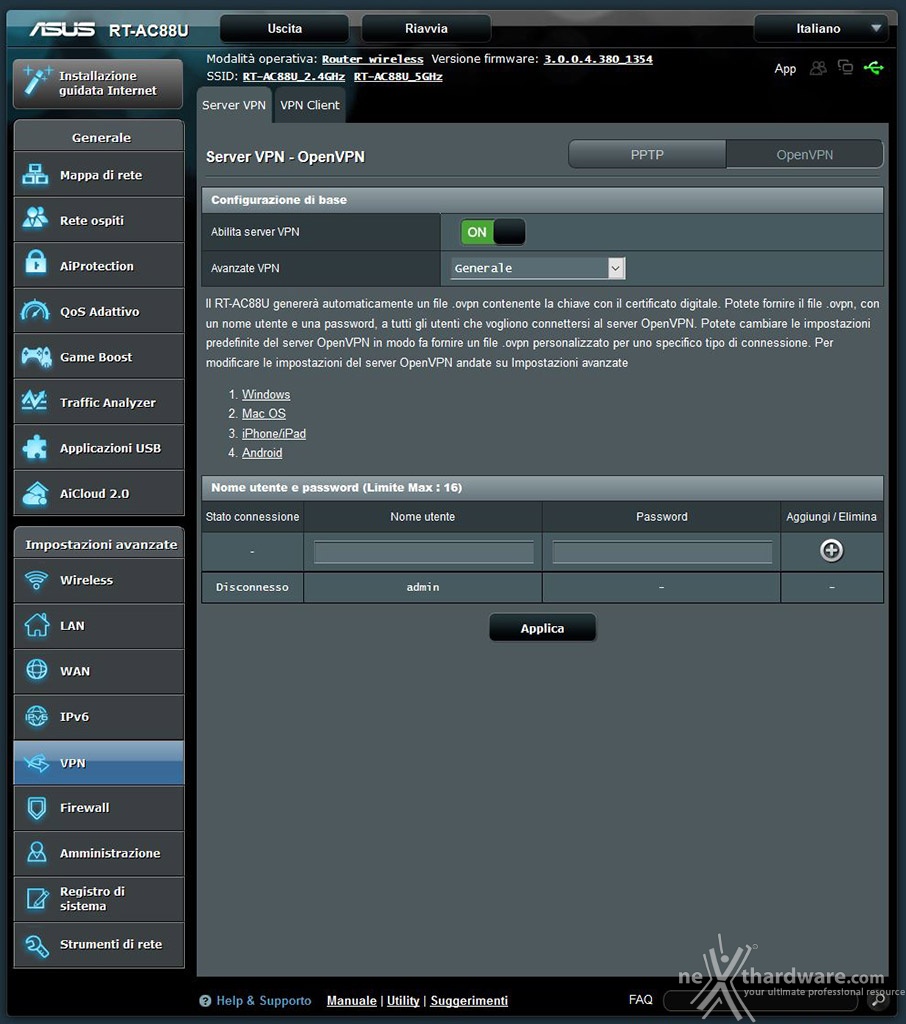This screenshot has height=1024, width=906.
Task: Switch to the VPN Client tab
Action: pyautogui.click(x=310, y=105)
